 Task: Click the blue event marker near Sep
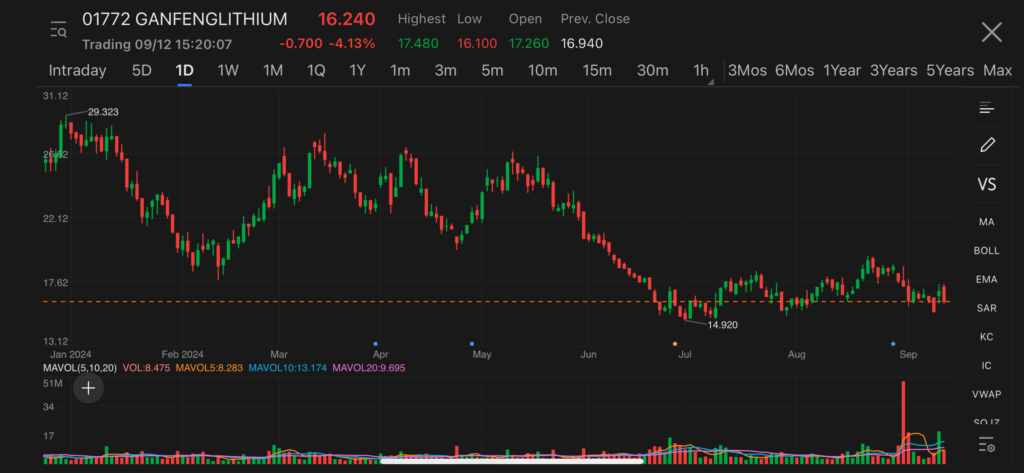click(893, 343)
